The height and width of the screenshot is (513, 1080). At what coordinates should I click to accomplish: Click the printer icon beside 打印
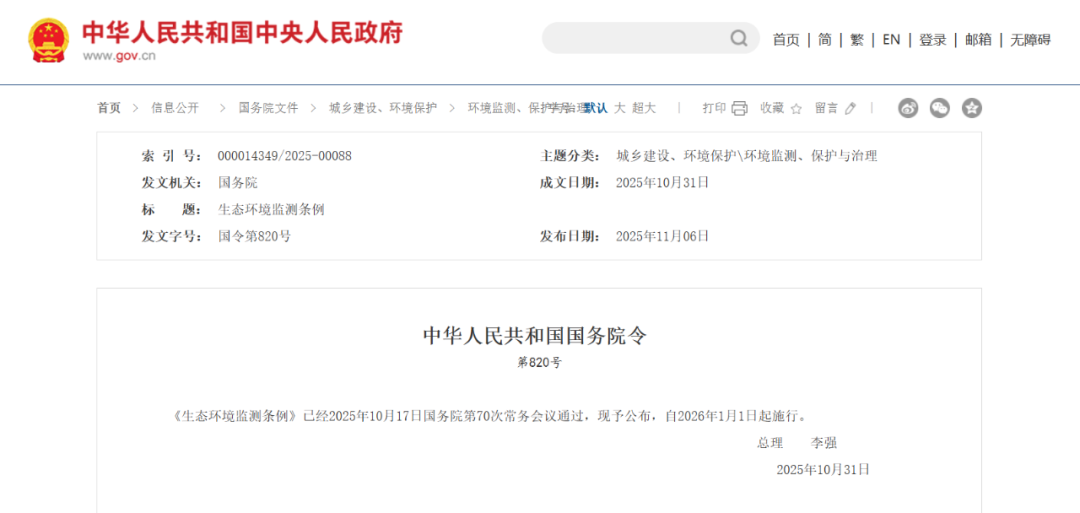pyautogui.click(x=739, y=108)
